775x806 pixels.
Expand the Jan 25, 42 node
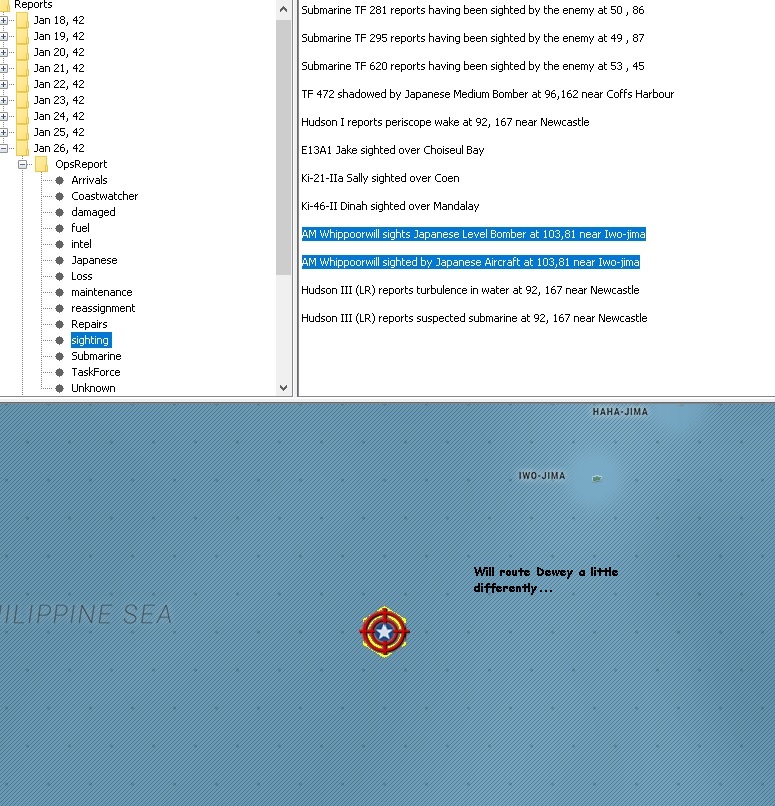[x=4, y=132]
